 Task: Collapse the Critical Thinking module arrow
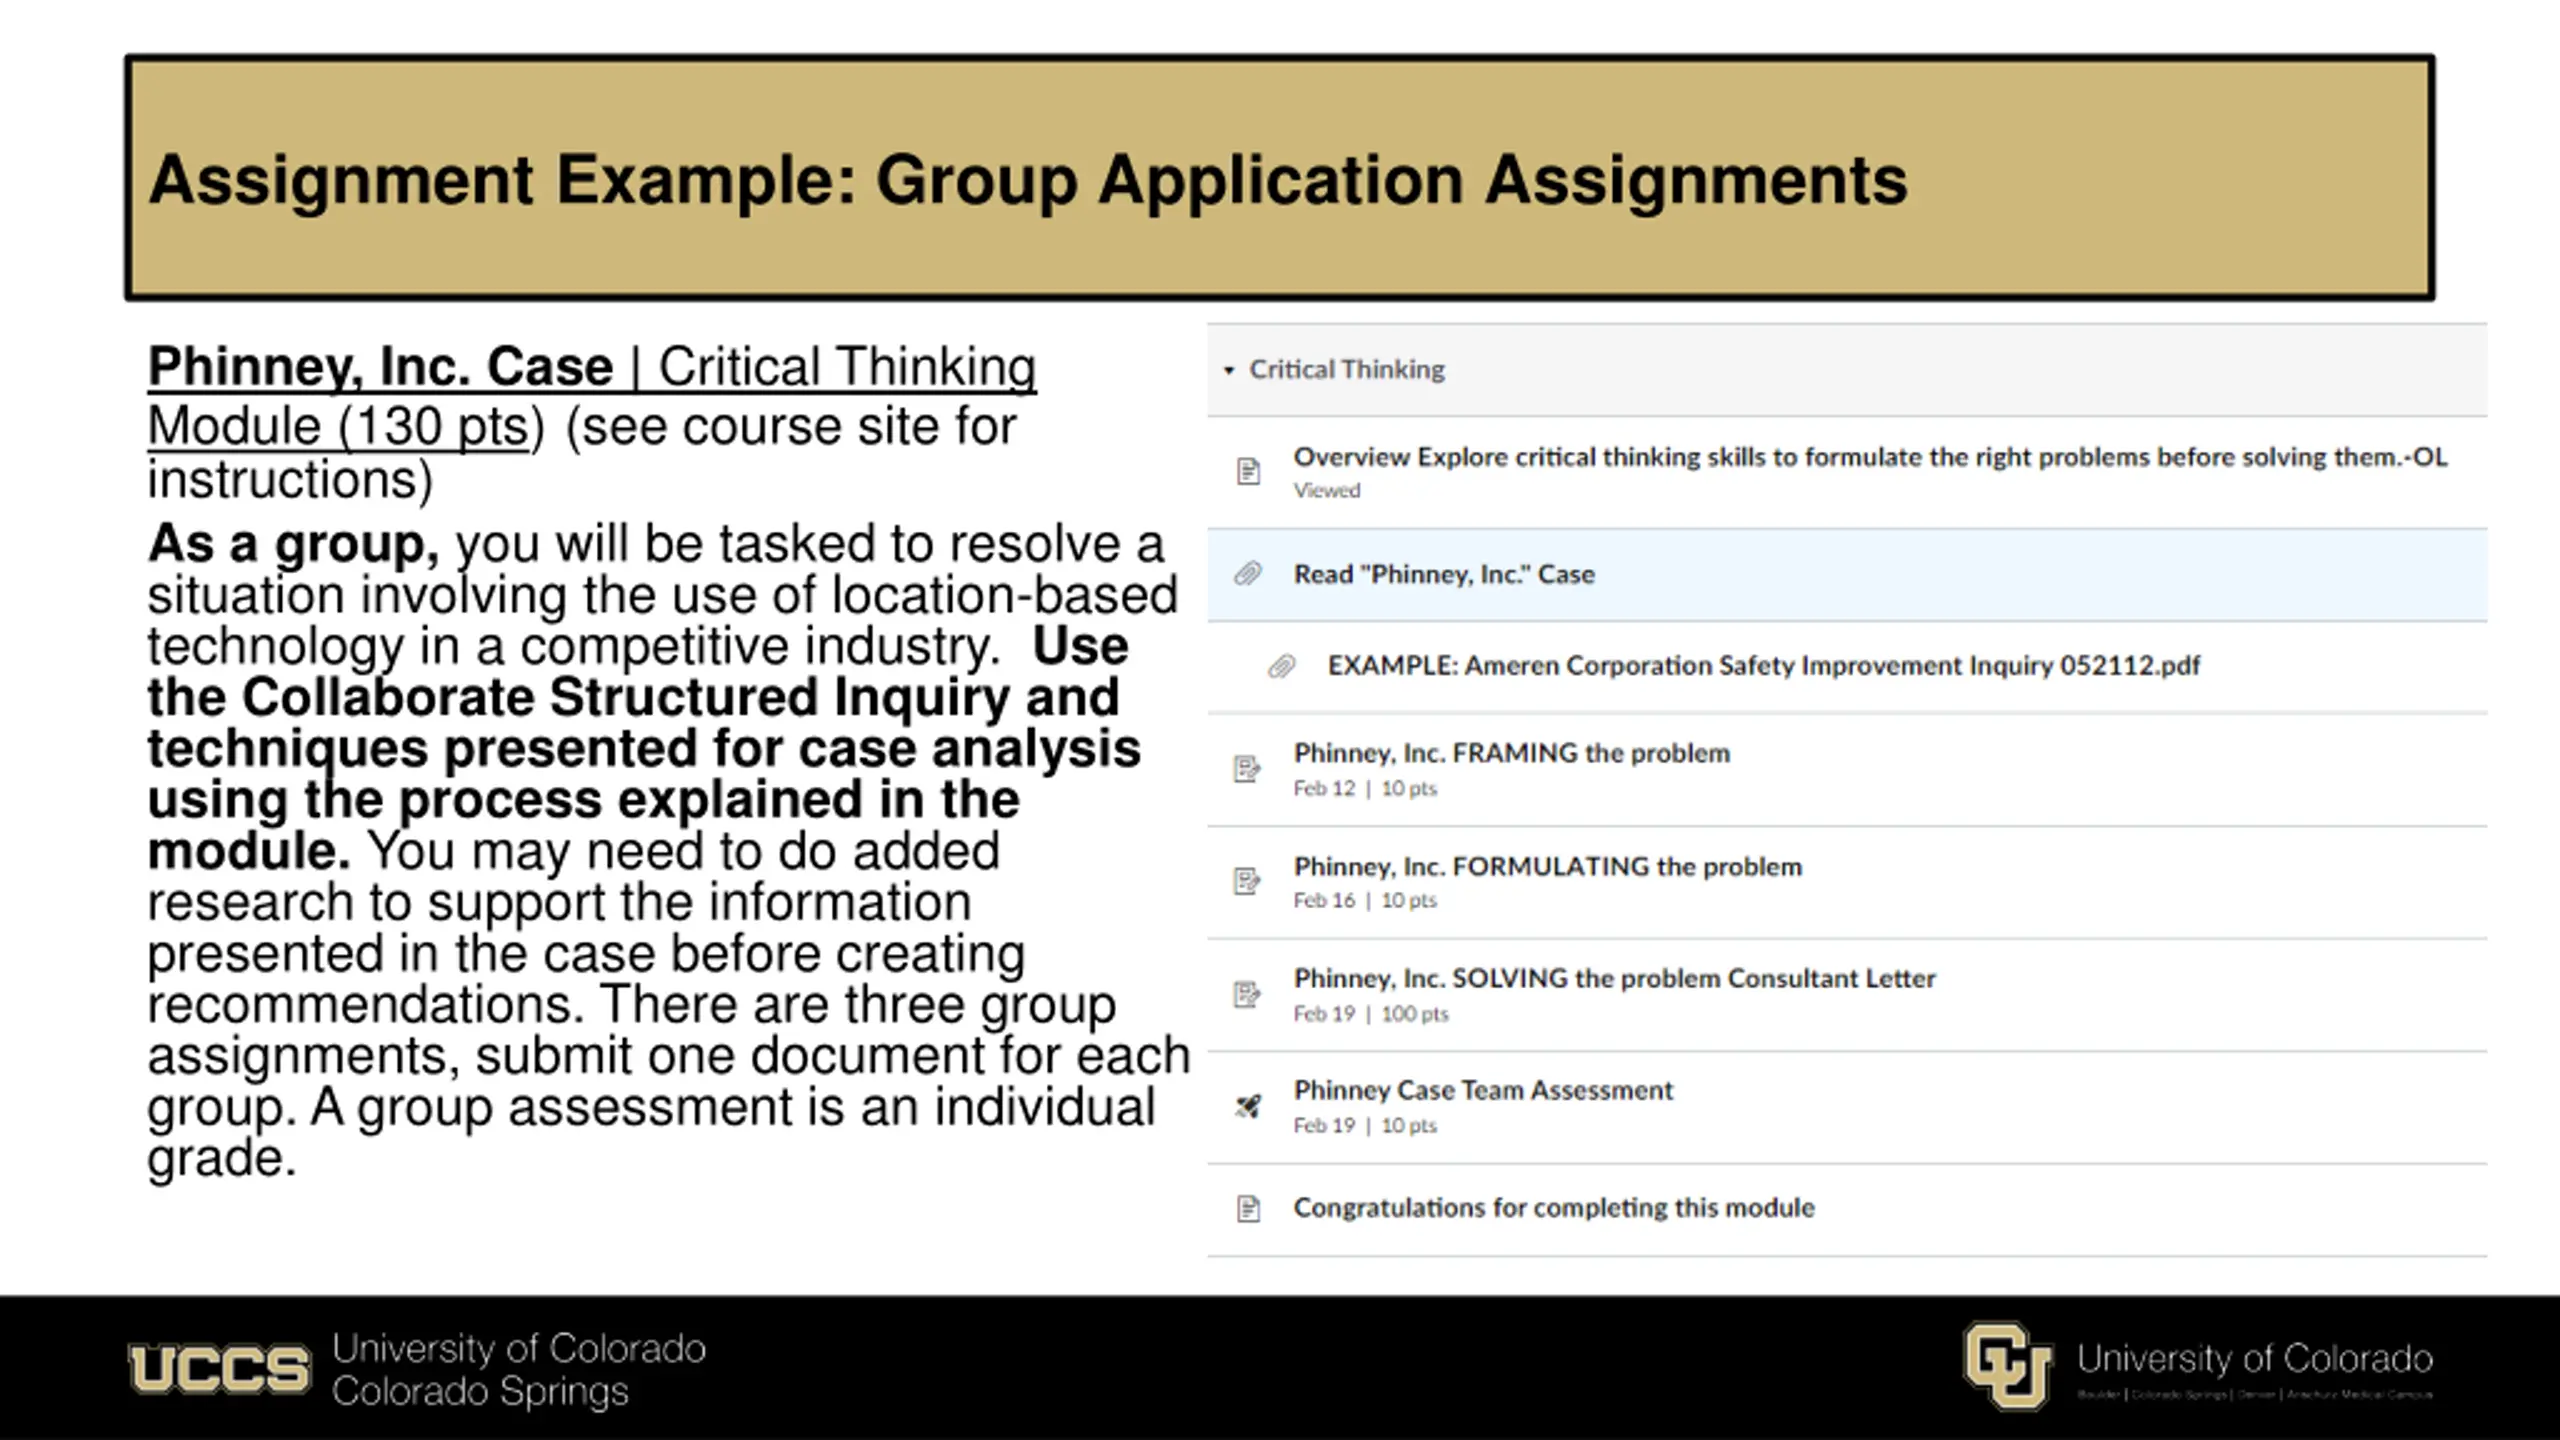pos(1229,370)
